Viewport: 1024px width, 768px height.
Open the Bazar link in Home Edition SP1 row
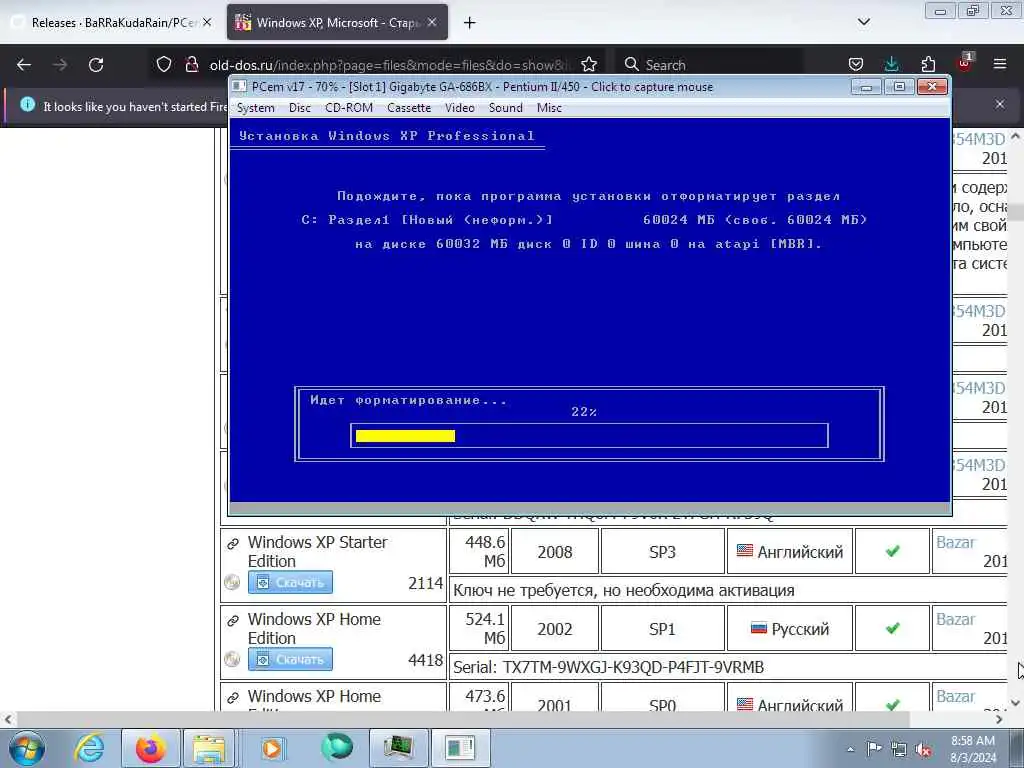(x=955, y=619)
